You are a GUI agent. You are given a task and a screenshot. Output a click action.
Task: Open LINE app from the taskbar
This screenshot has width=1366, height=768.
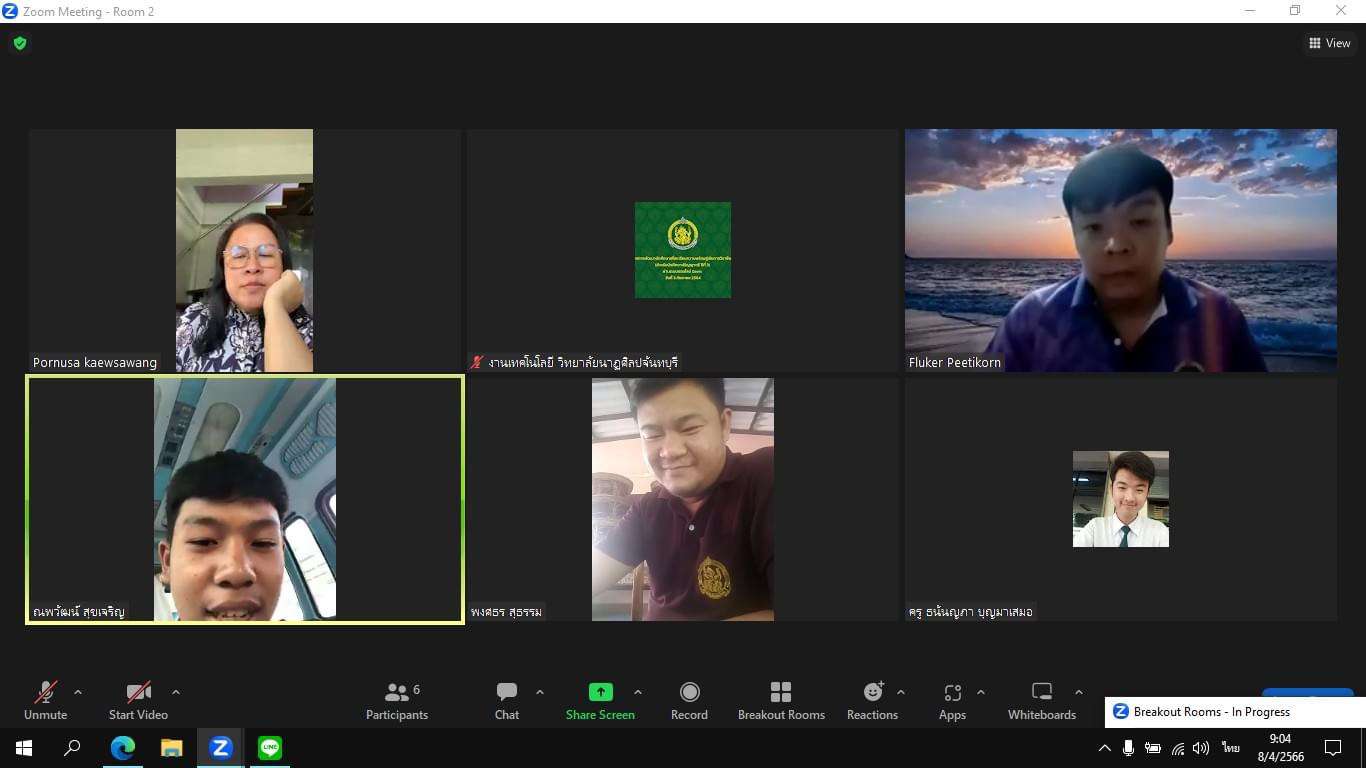tap(269, 747)
